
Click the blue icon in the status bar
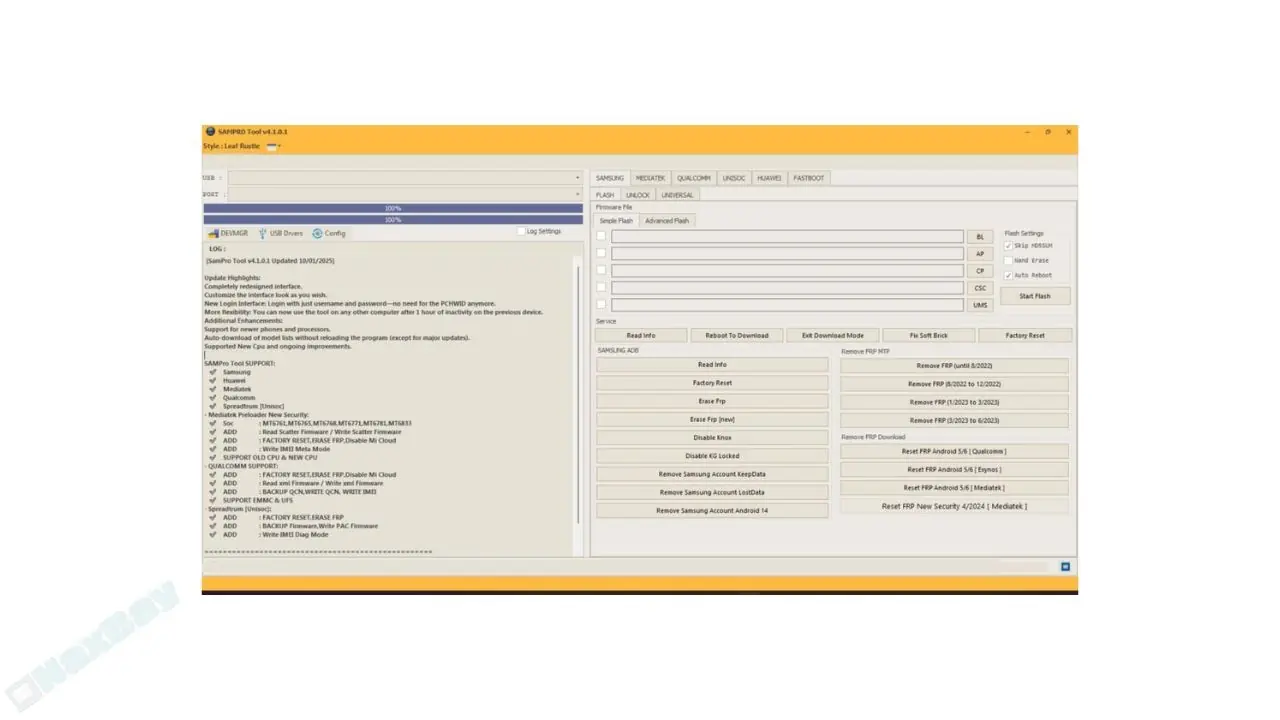click(x=1065, y=566)
